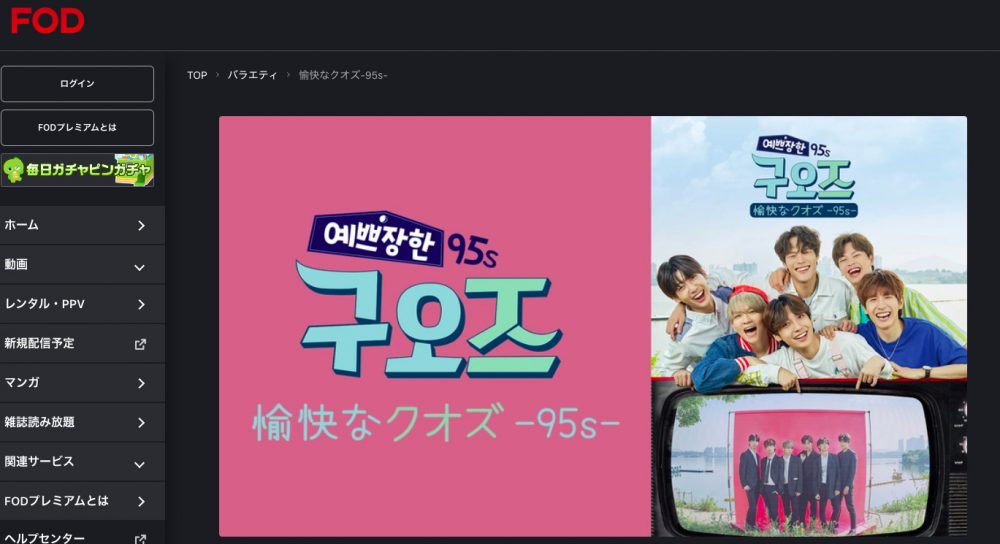
Task: Click external link icon for 新規配信予定
Action: (140, 344)
